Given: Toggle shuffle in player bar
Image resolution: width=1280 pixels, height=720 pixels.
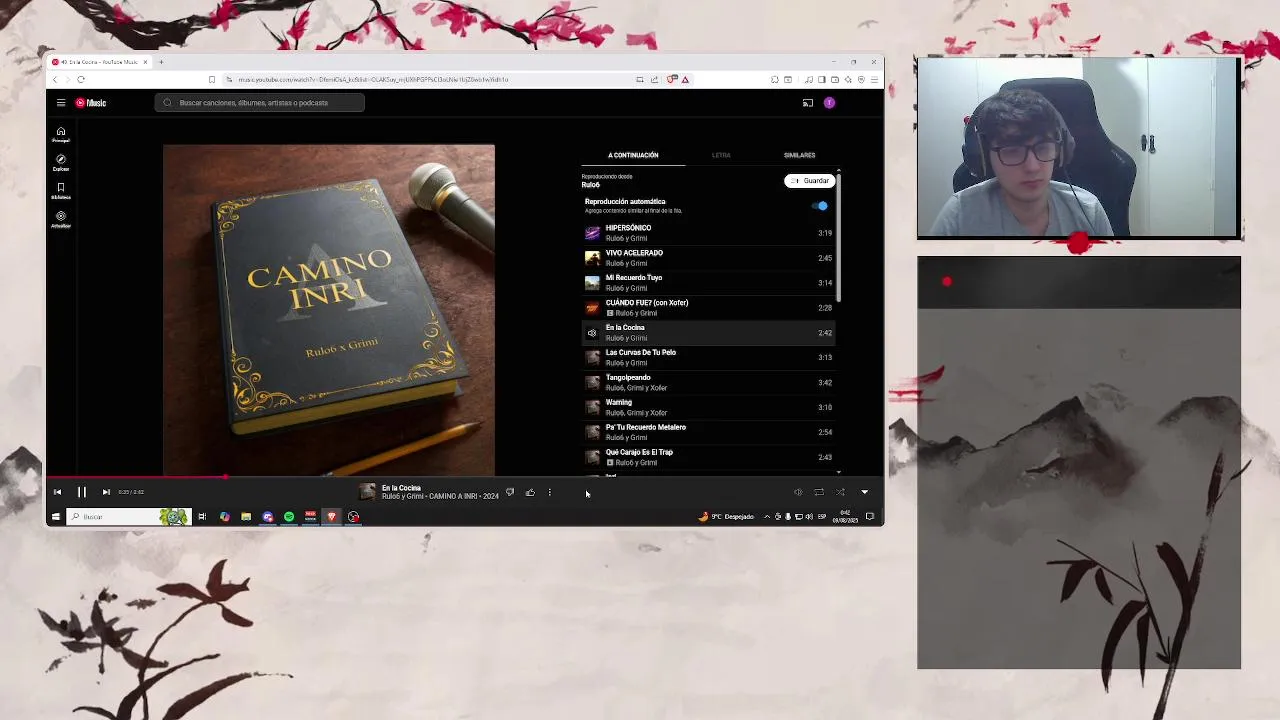Looking at the screenshot, I should tap(840, 492).
